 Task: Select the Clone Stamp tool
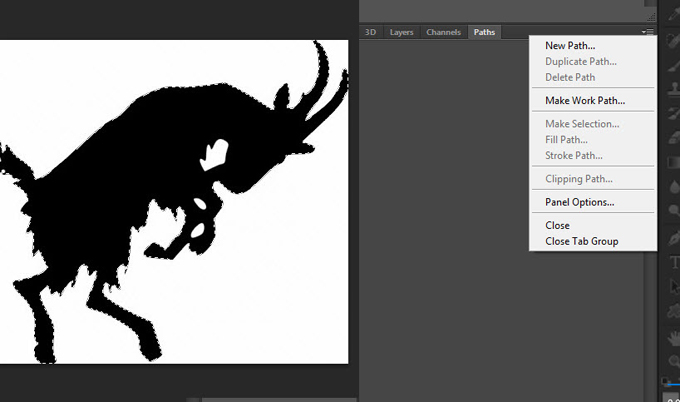click(674, 90)
